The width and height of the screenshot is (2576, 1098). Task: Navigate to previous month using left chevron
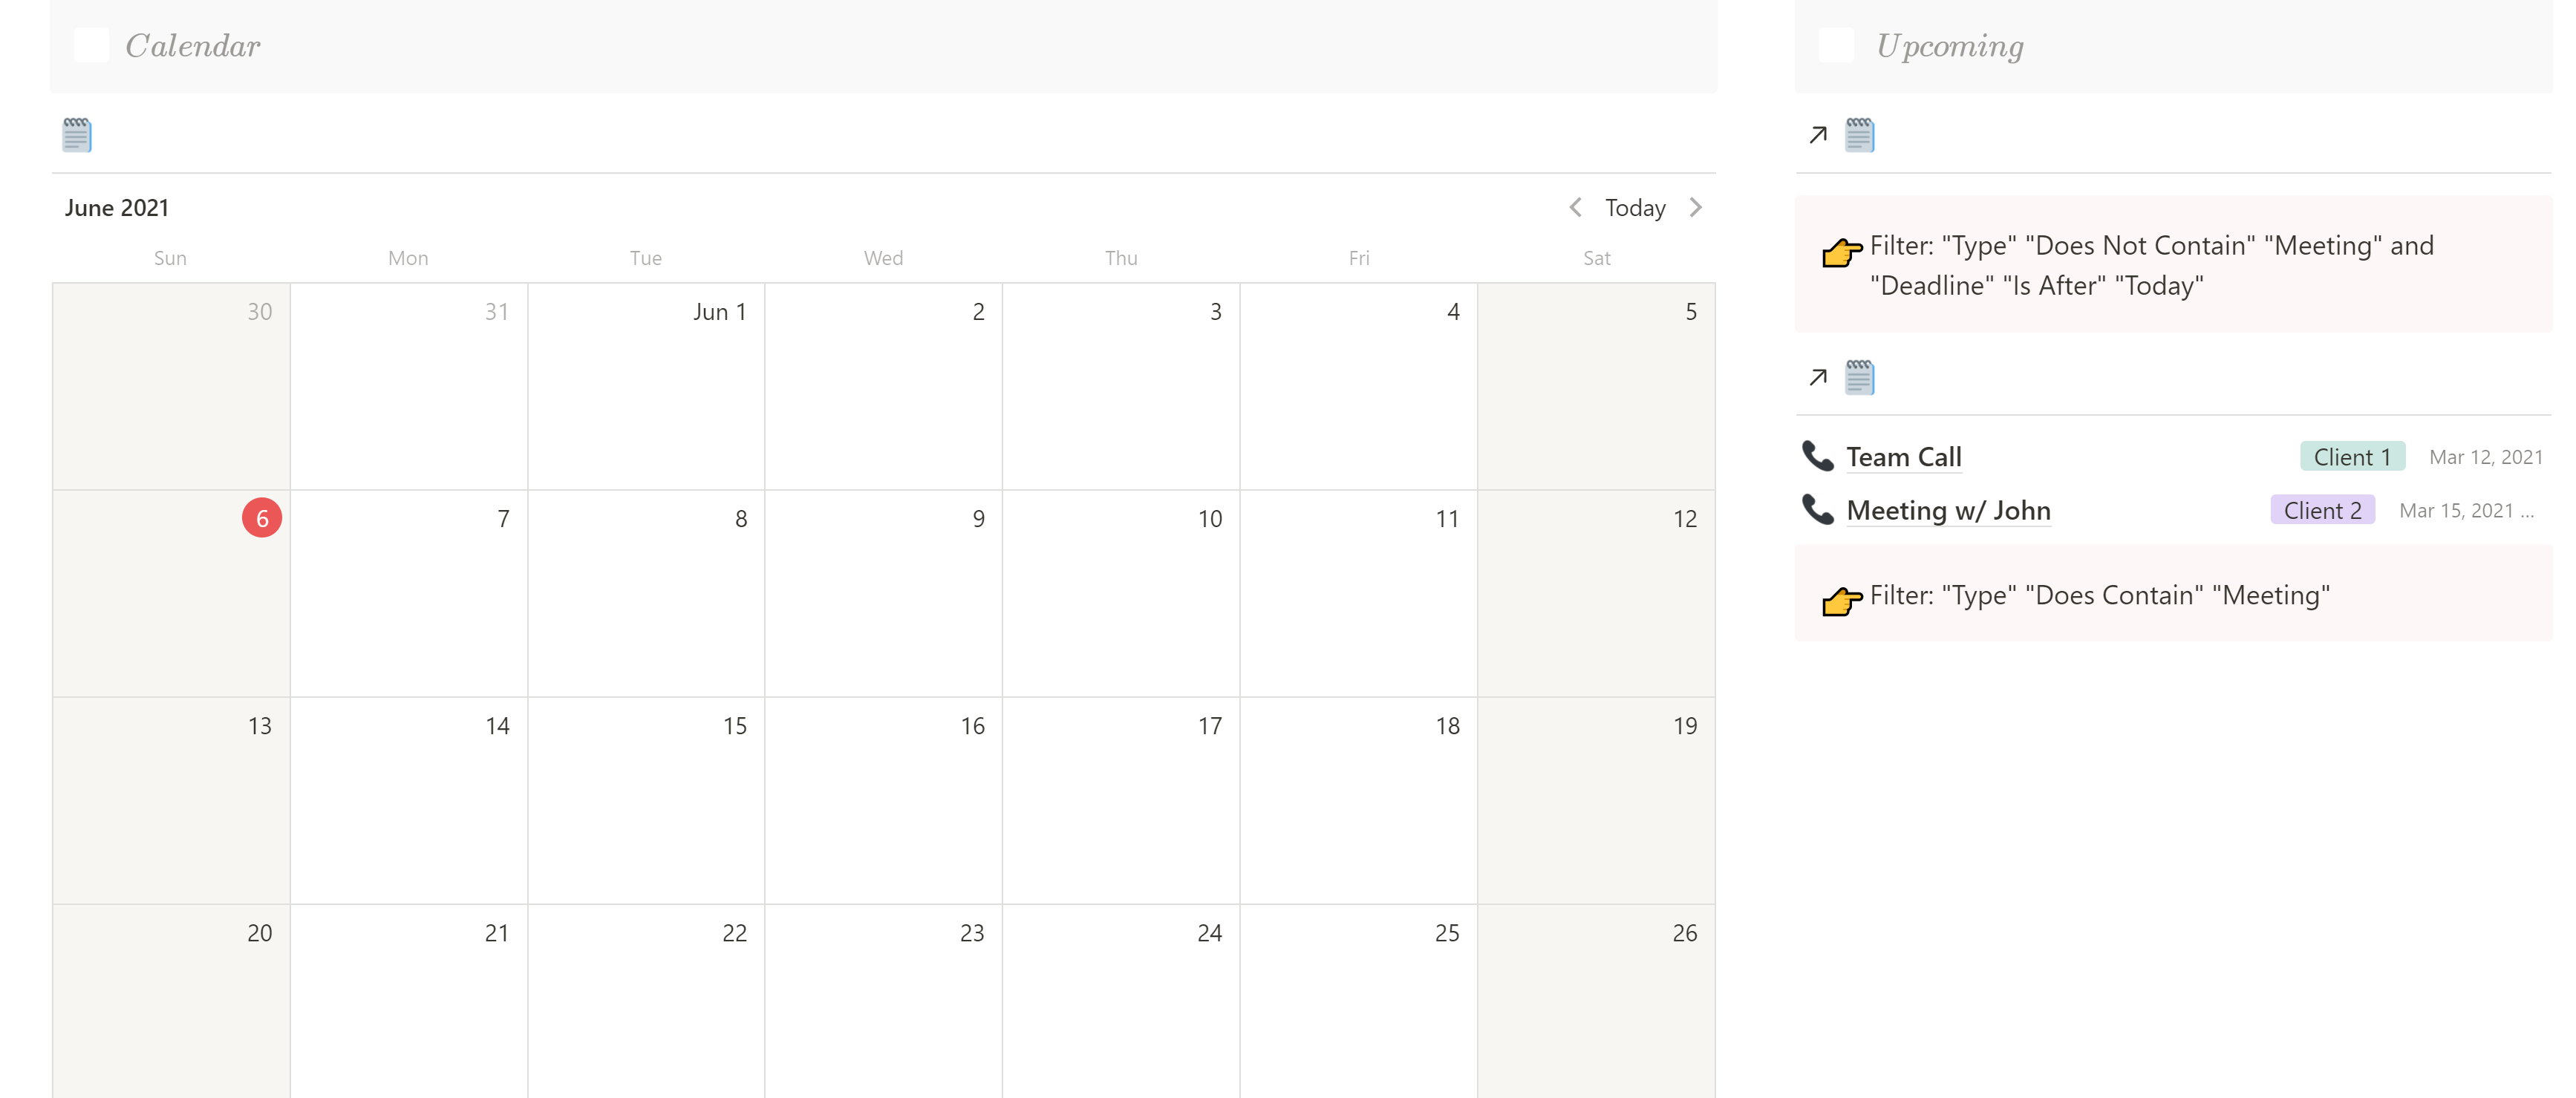coord(1572,207)
